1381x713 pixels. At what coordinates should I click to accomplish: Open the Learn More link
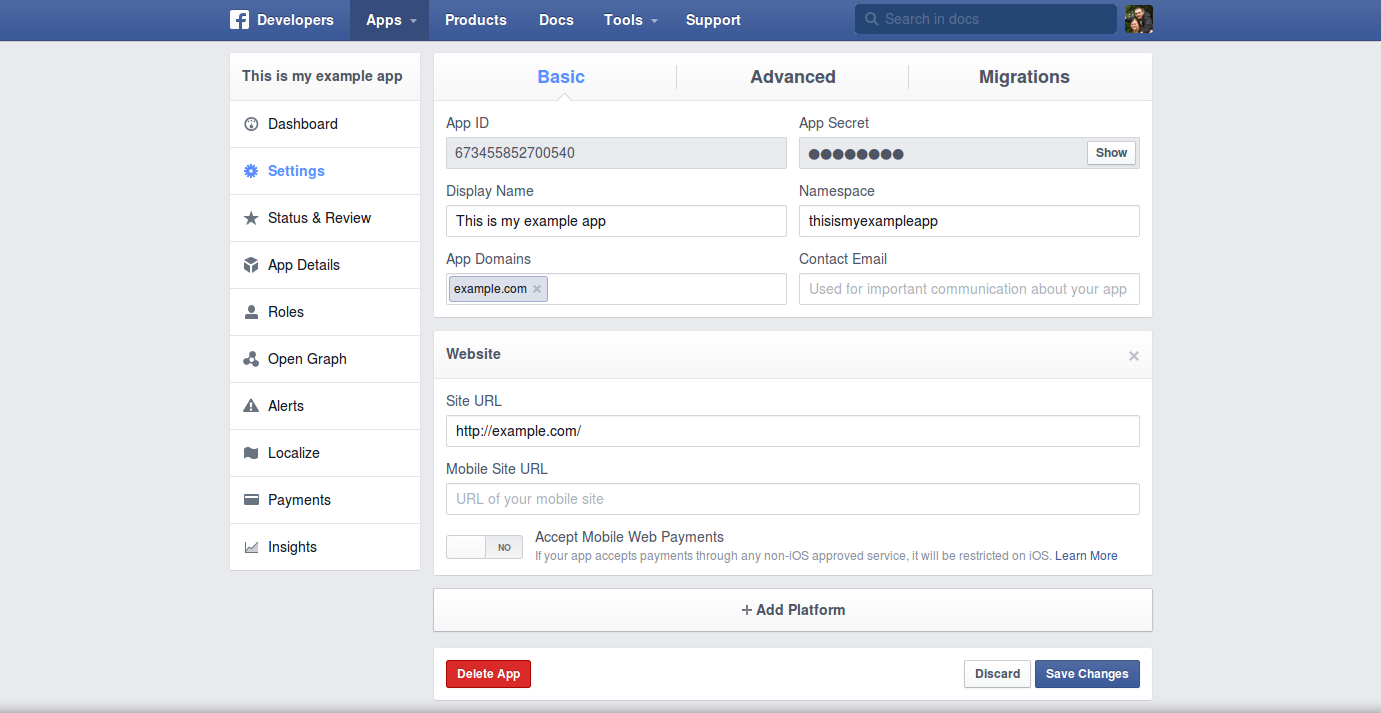pos(1086,556)
